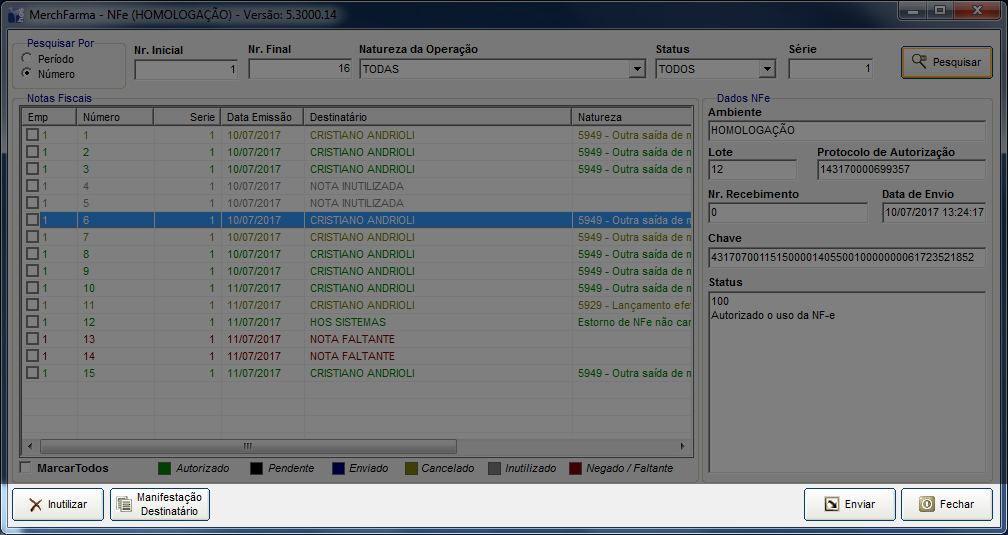
Task: Expand the Natureza da Operação dropdown
Action: click(637, 70)
